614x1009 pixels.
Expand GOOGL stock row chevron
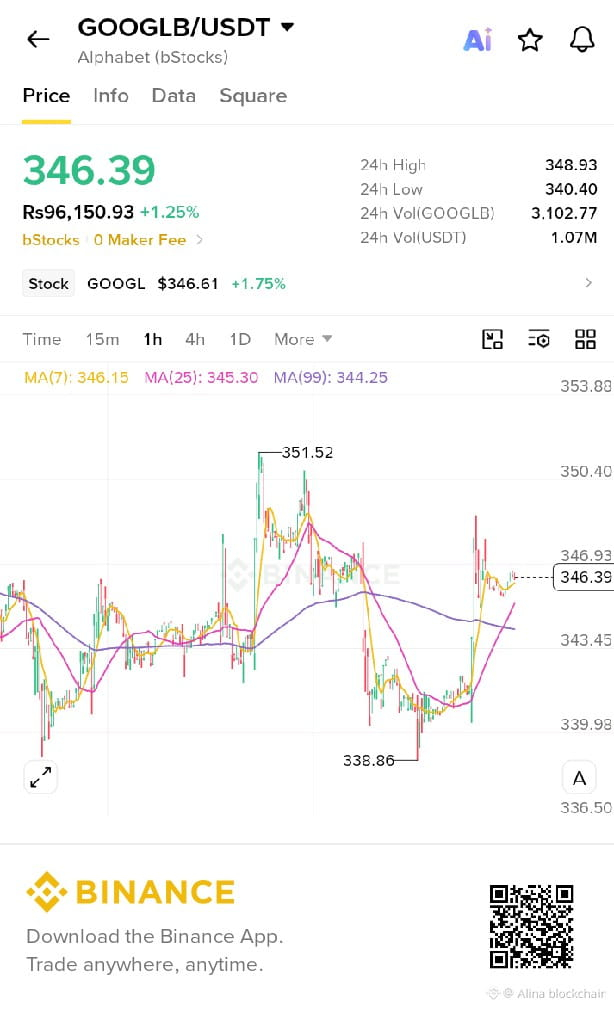point(588,283)
